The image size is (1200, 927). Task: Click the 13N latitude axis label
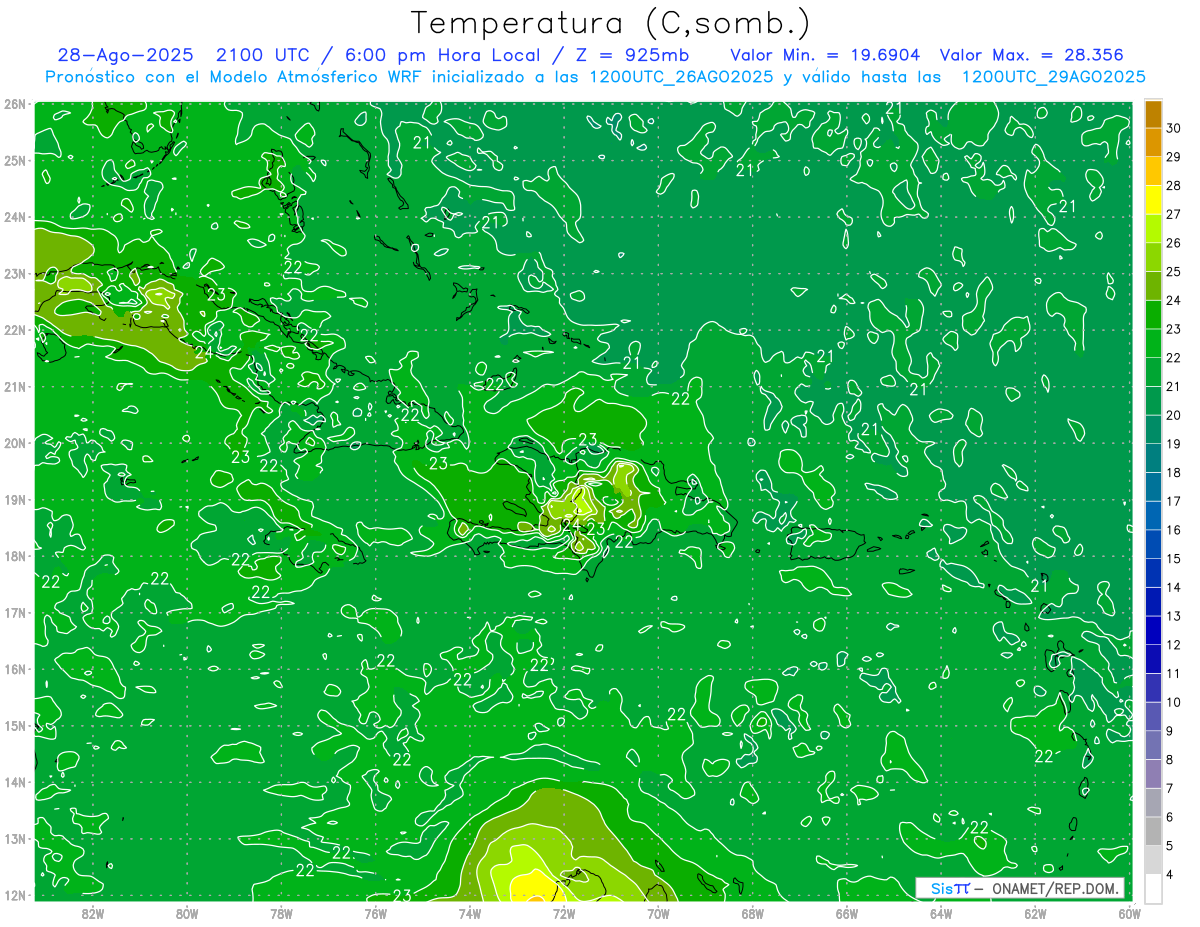[14, 838]
